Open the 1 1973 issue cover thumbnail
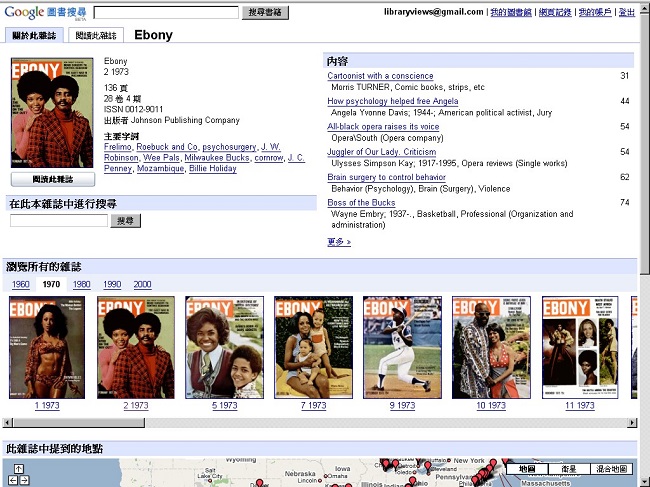This screenshot has width=650, height=487. (47, 347)
